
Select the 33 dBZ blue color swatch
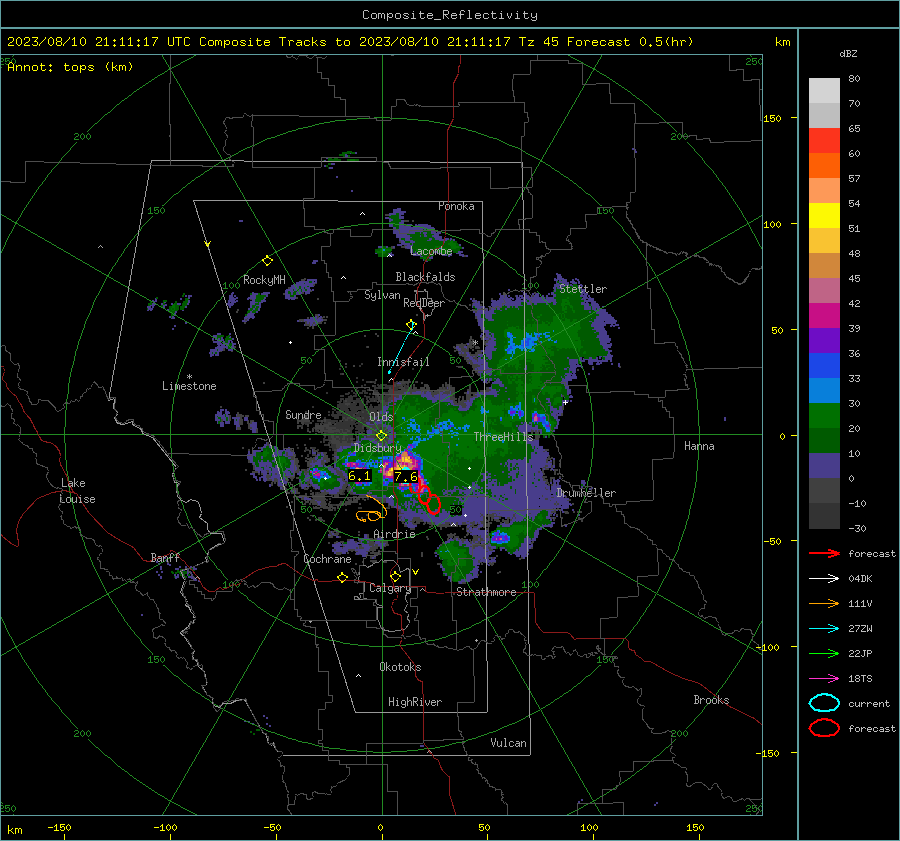[824, 365]
